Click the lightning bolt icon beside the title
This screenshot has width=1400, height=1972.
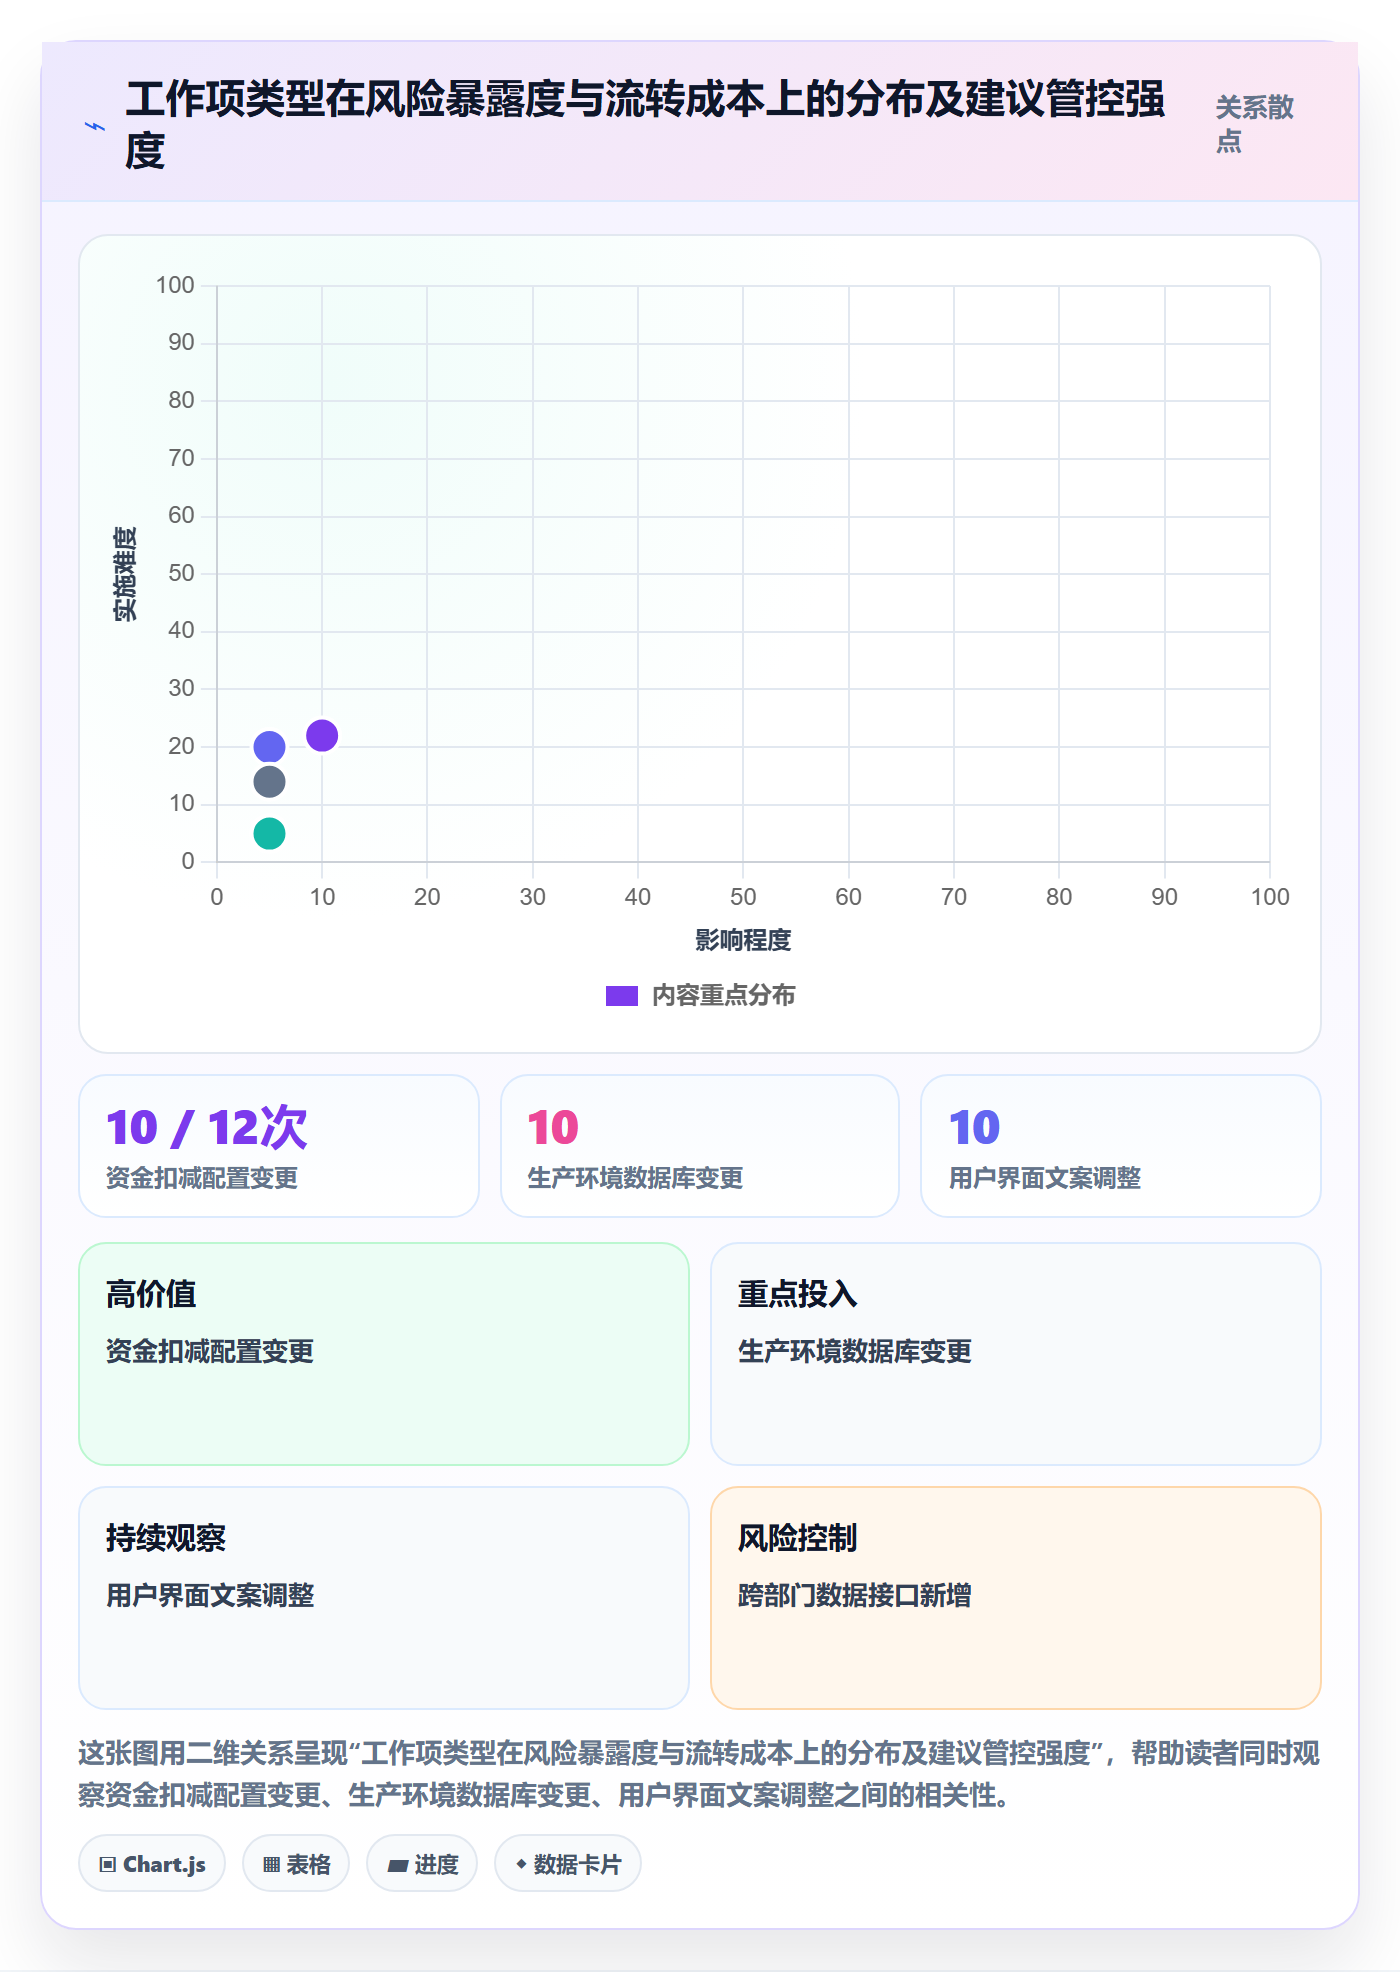point(95,127)
